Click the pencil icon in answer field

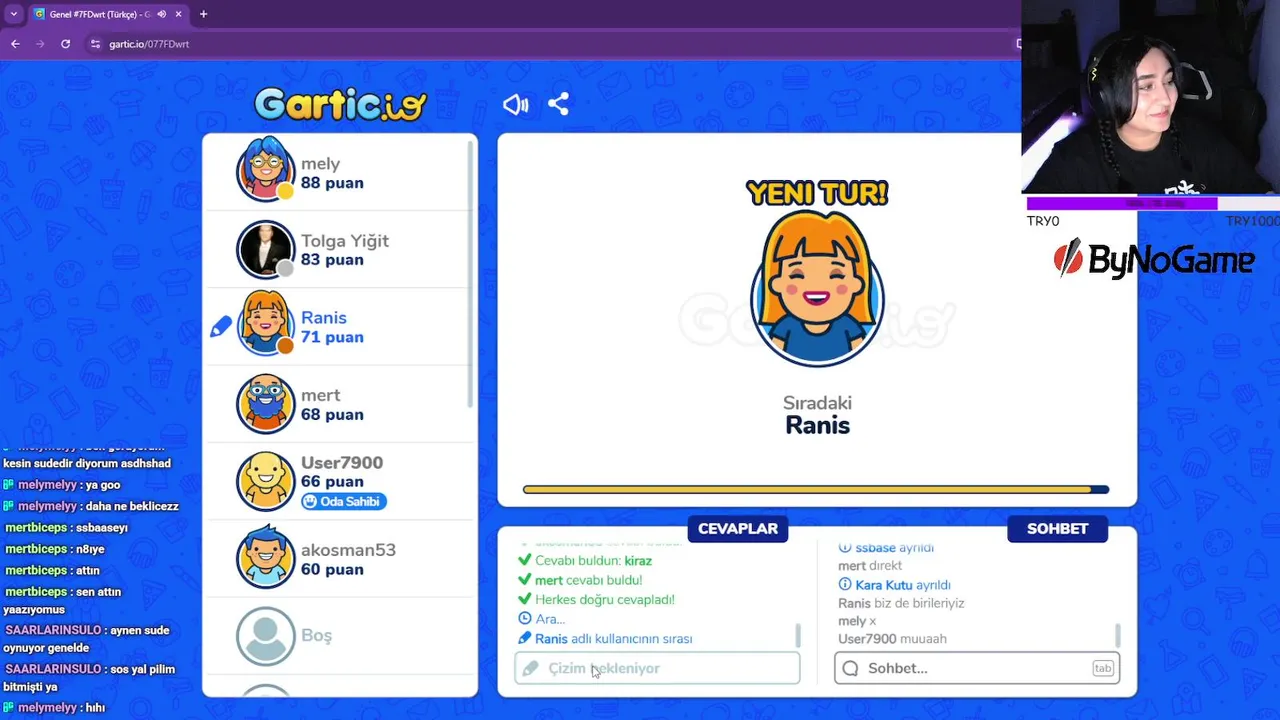click(x=530, y=668)
